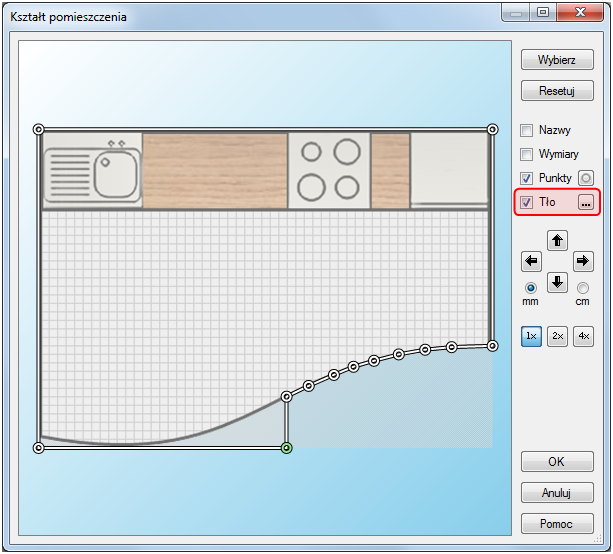Set zoom level to 2x
613x554 pixels.
pyautogui.click(x=558, y=337)
